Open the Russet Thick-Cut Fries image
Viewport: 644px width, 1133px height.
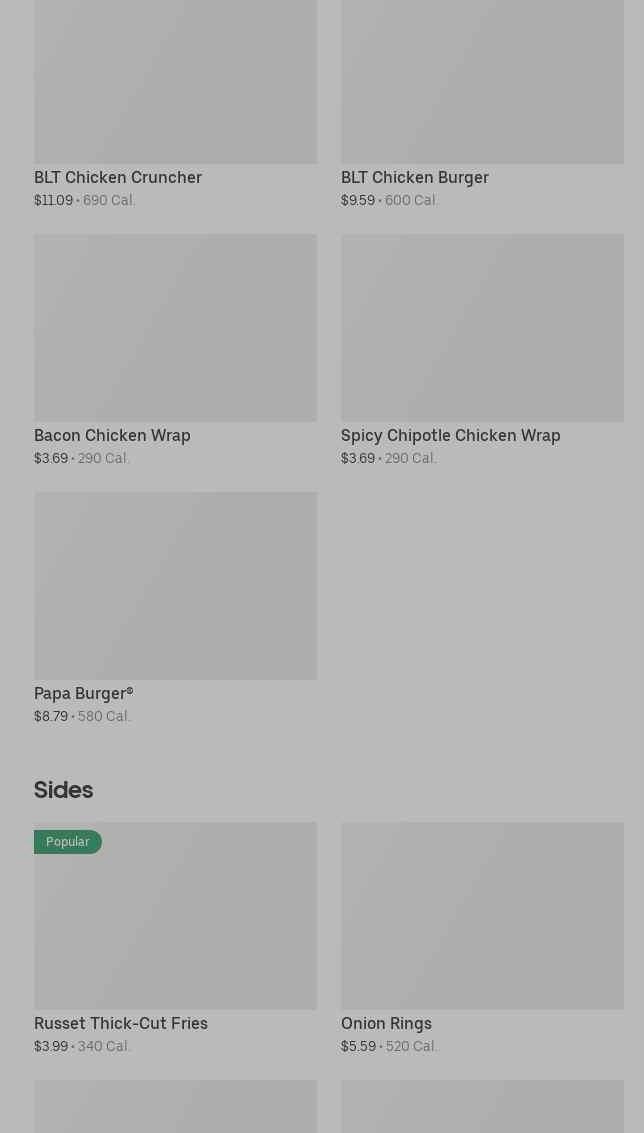click(175, 916)
